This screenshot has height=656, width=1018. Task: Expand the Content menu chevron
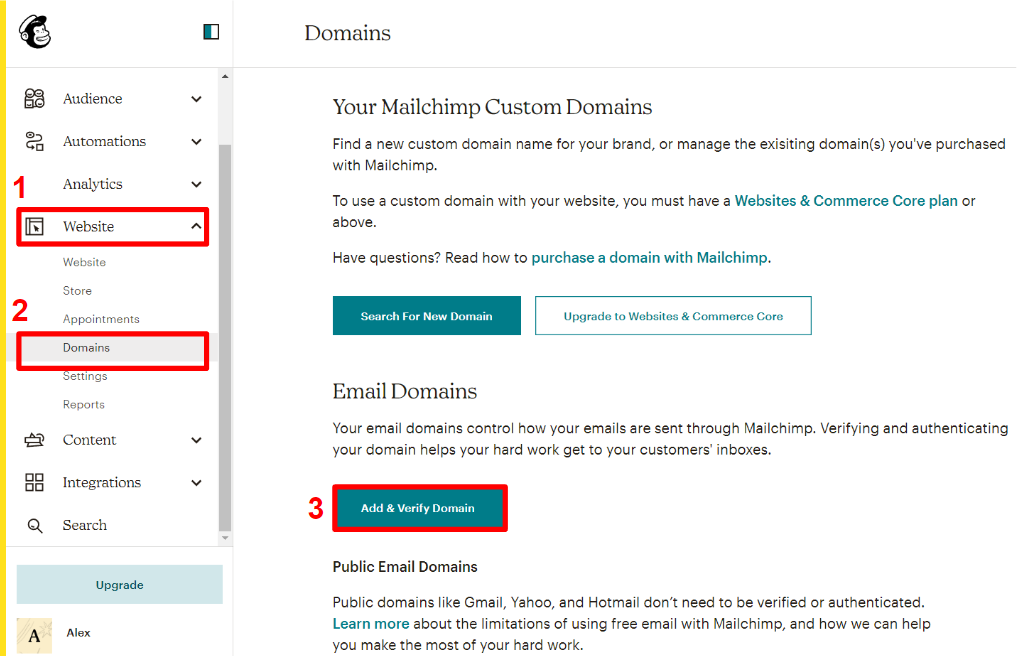(x=196, y=440)
